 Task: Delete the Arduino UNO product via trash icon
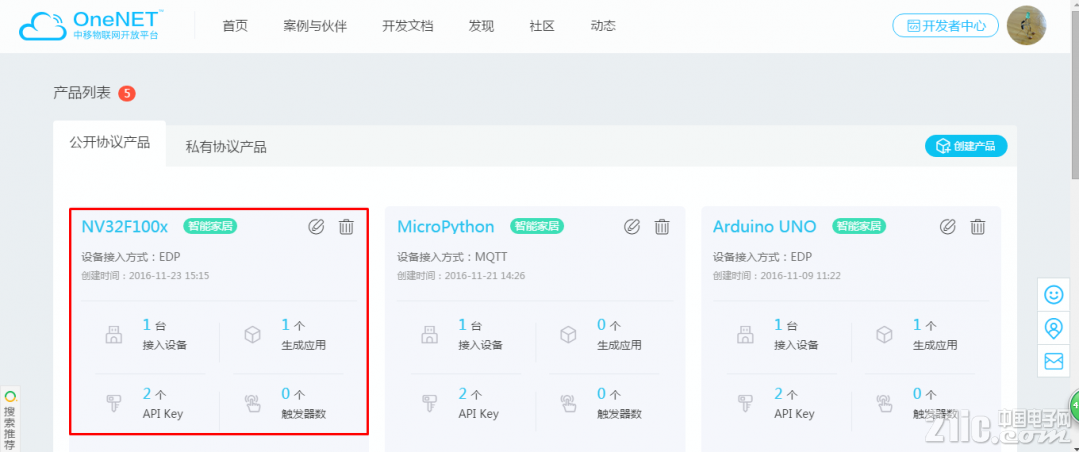(x=978, y=226)
